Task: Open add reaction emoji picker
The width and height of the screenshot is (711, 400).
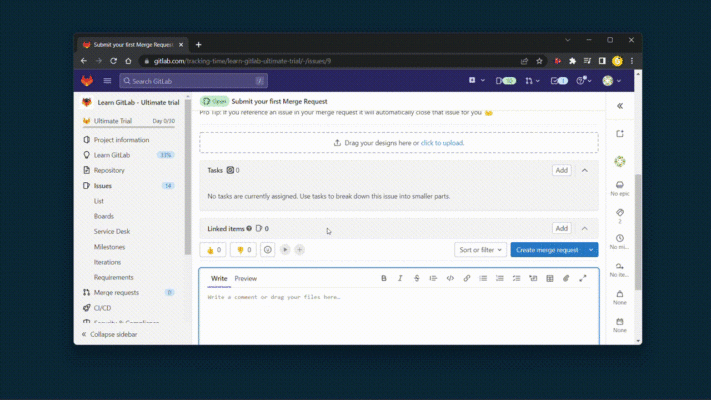Action: point(268,250)
